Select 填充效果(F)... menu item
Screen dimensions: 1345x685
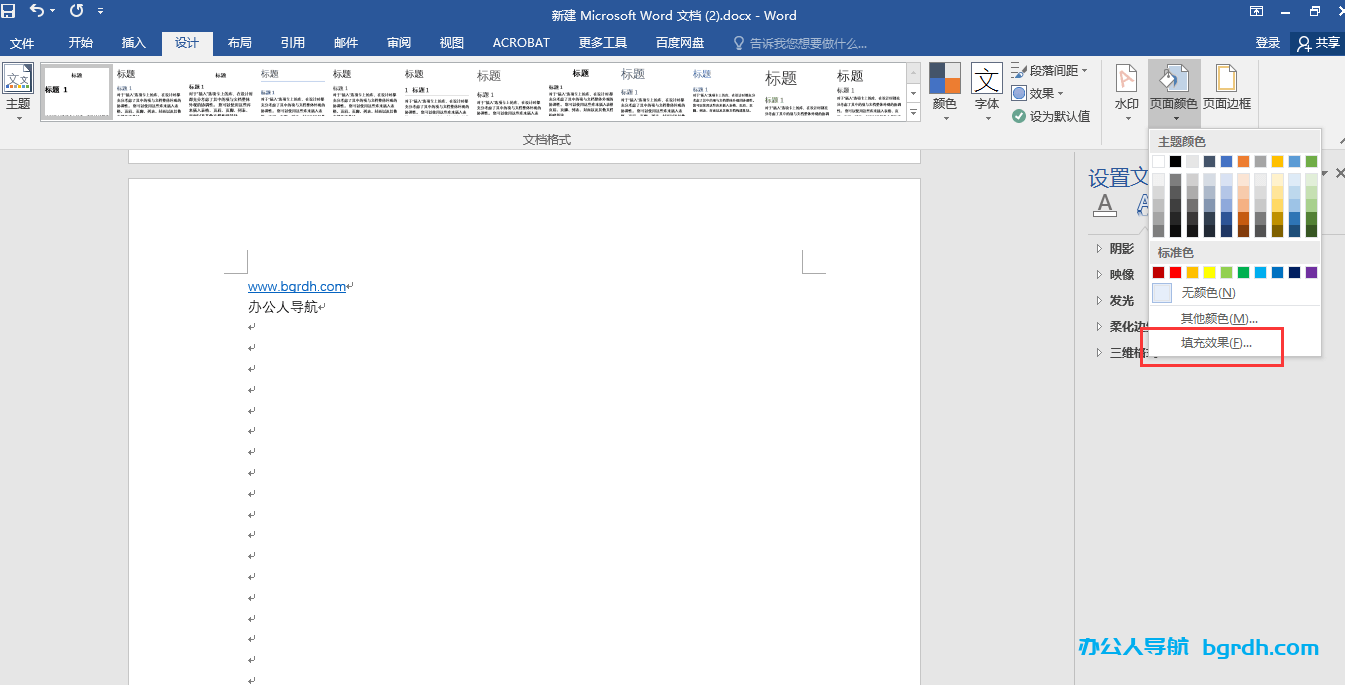coord(1216,343)
